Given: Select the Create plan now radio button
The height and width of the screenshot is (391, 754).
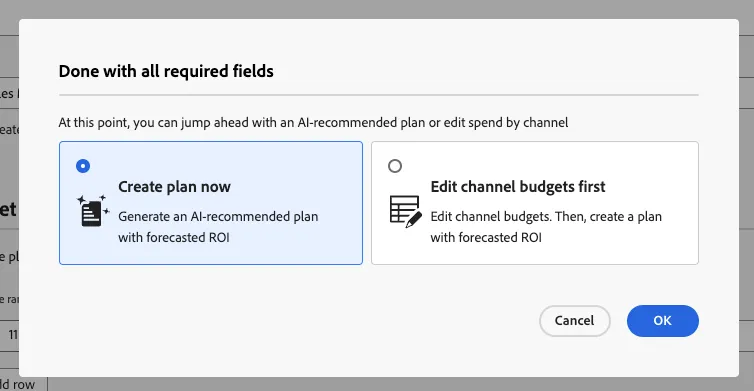Looking at the screenshot, I should (x=83, y=166).
